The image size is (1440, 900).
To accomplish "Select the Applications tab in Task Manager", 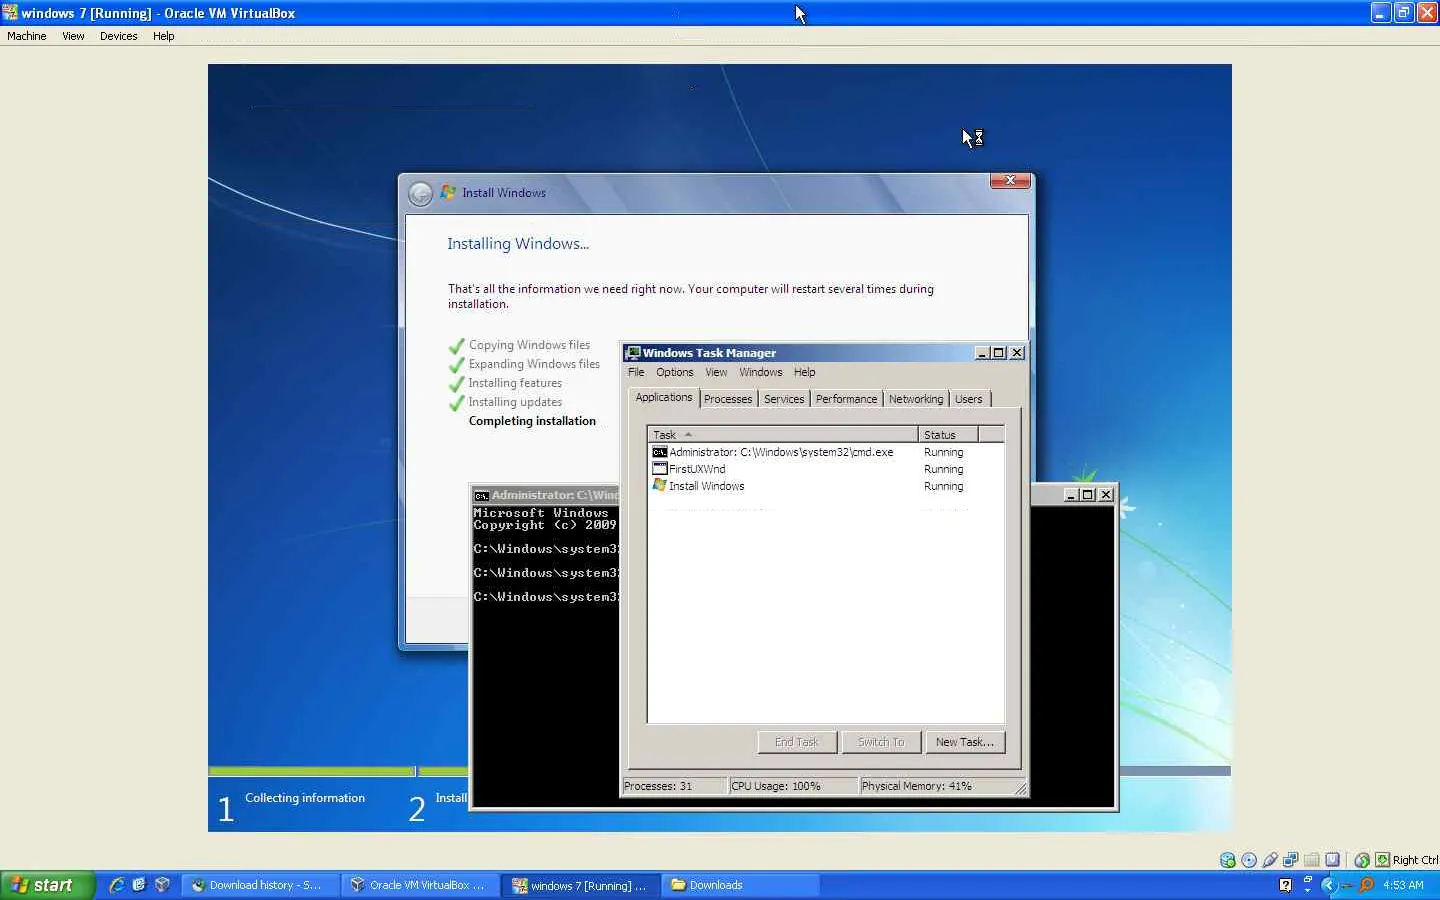I will [664, 397].
